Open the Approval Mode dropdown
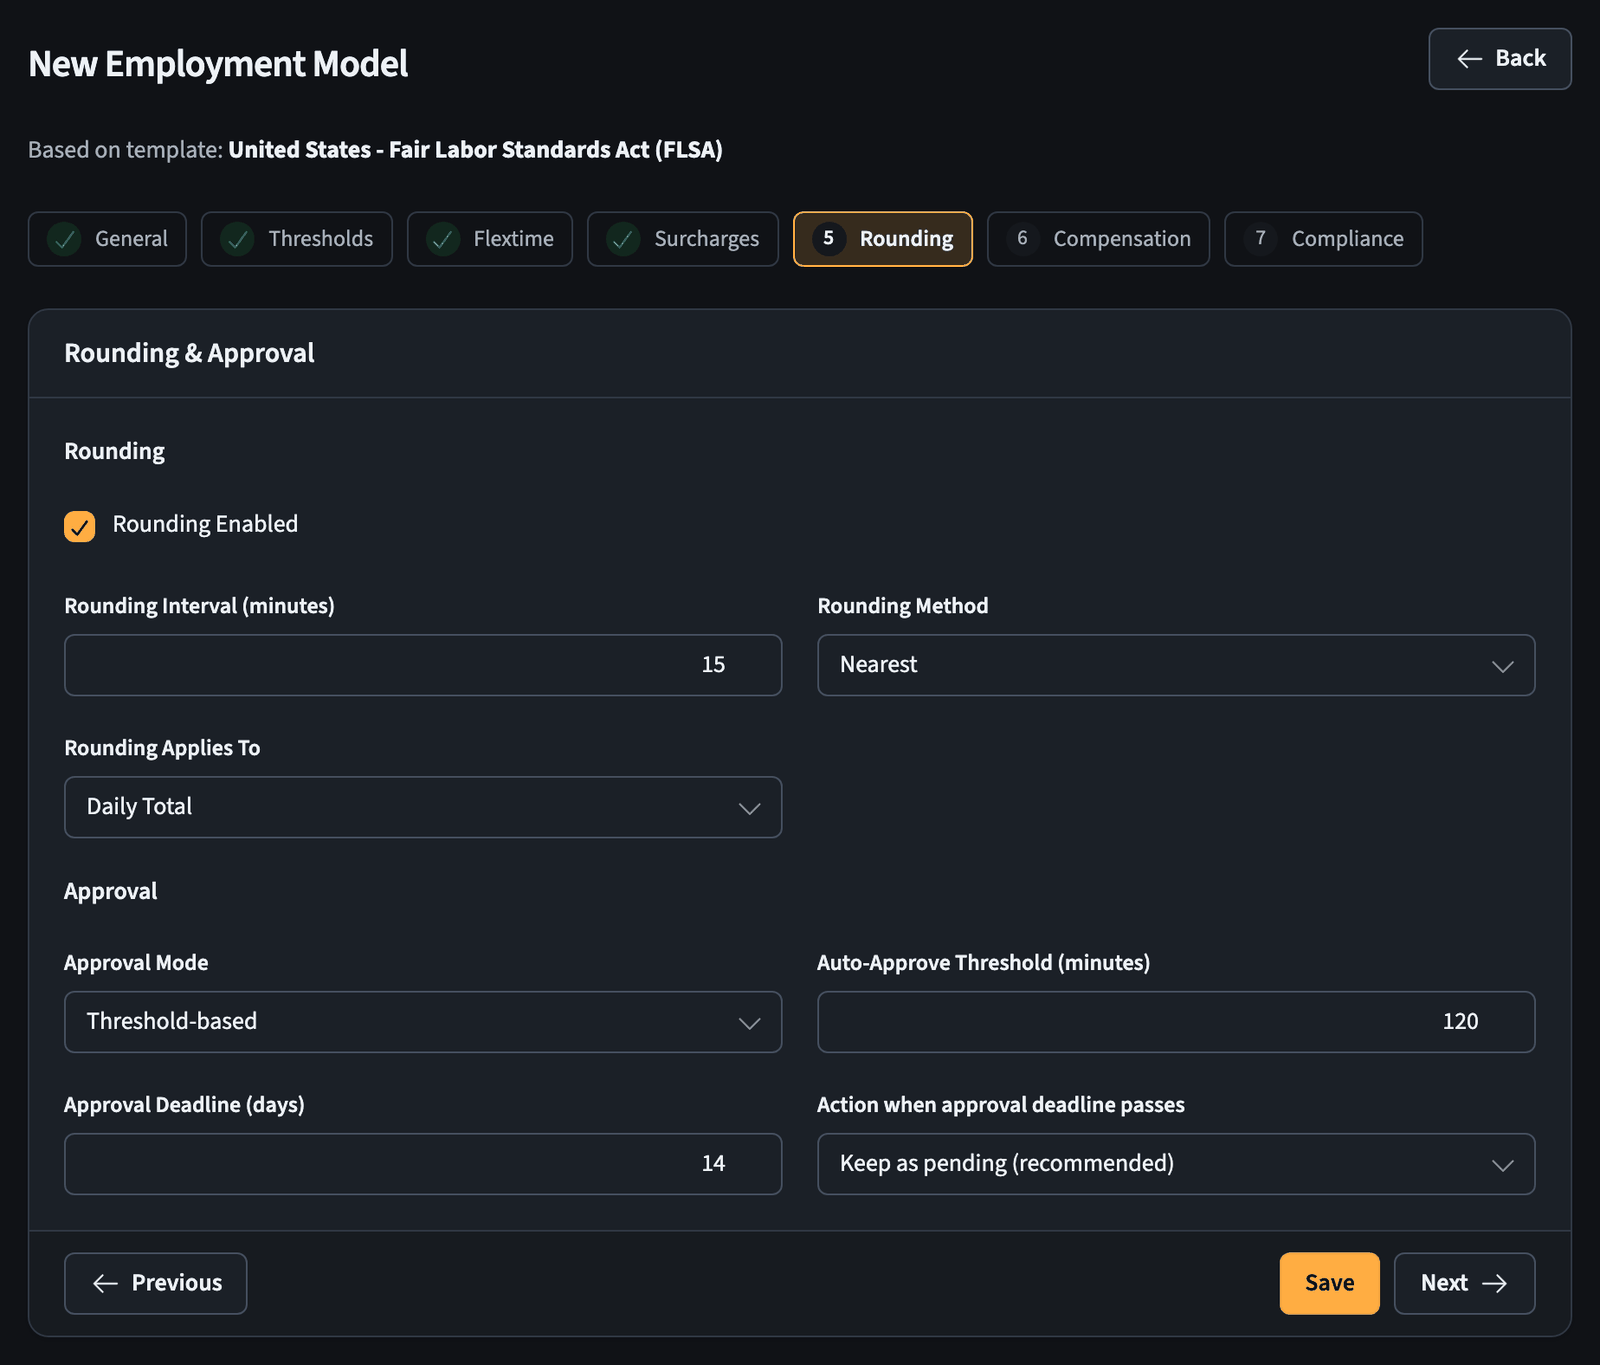This screenshot has height=1365, width=1600. coord(423,1022)
